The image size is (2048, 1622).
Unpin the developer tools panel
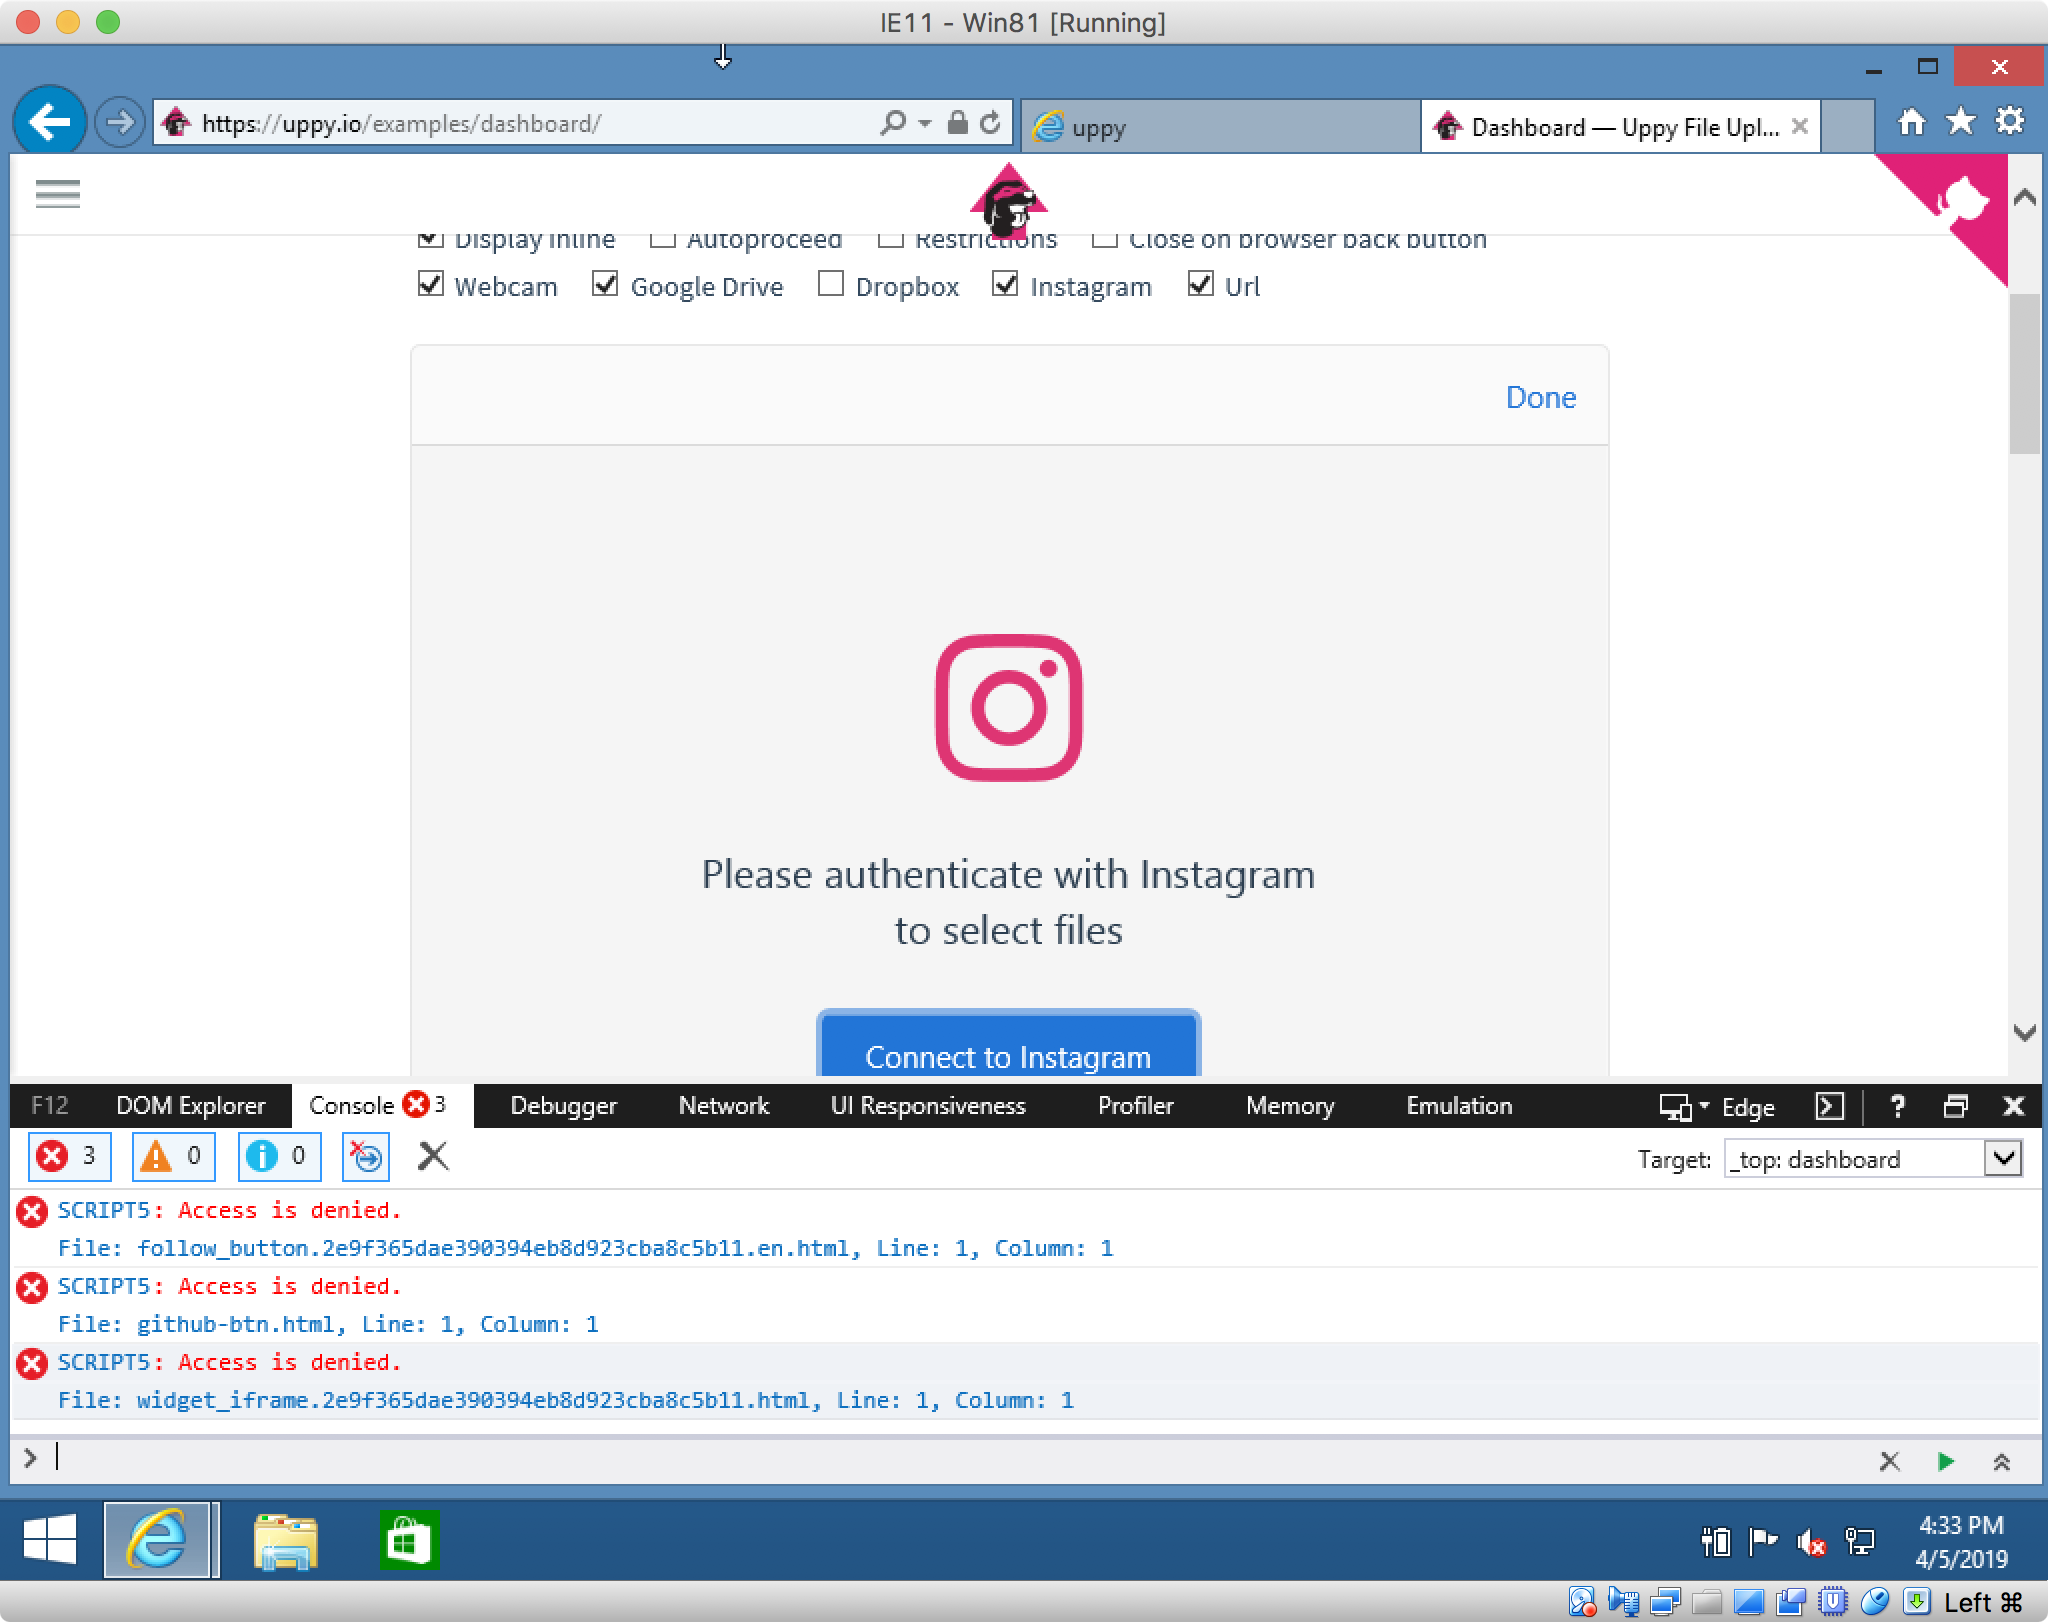pyautogui.click(x=1955, y=1106)
